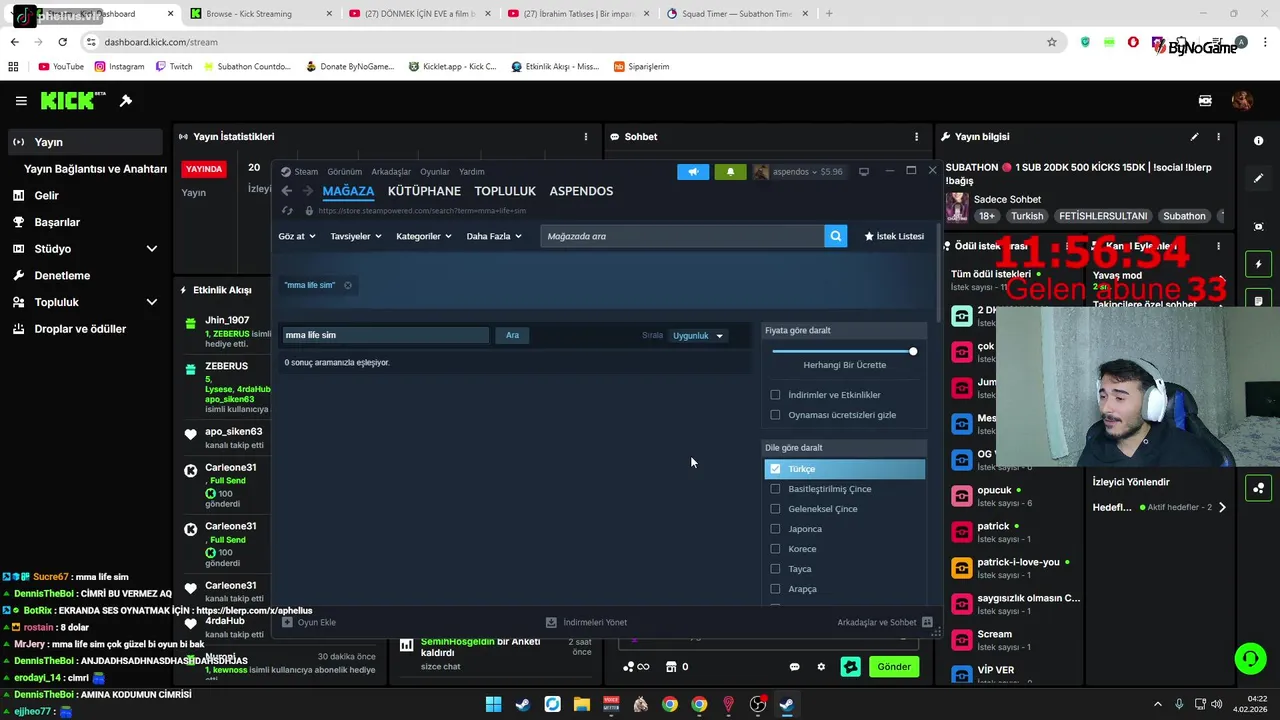Open the Görünüm menu in Steam
Screen dimensions: 1280x720
(x=345, y=172)
